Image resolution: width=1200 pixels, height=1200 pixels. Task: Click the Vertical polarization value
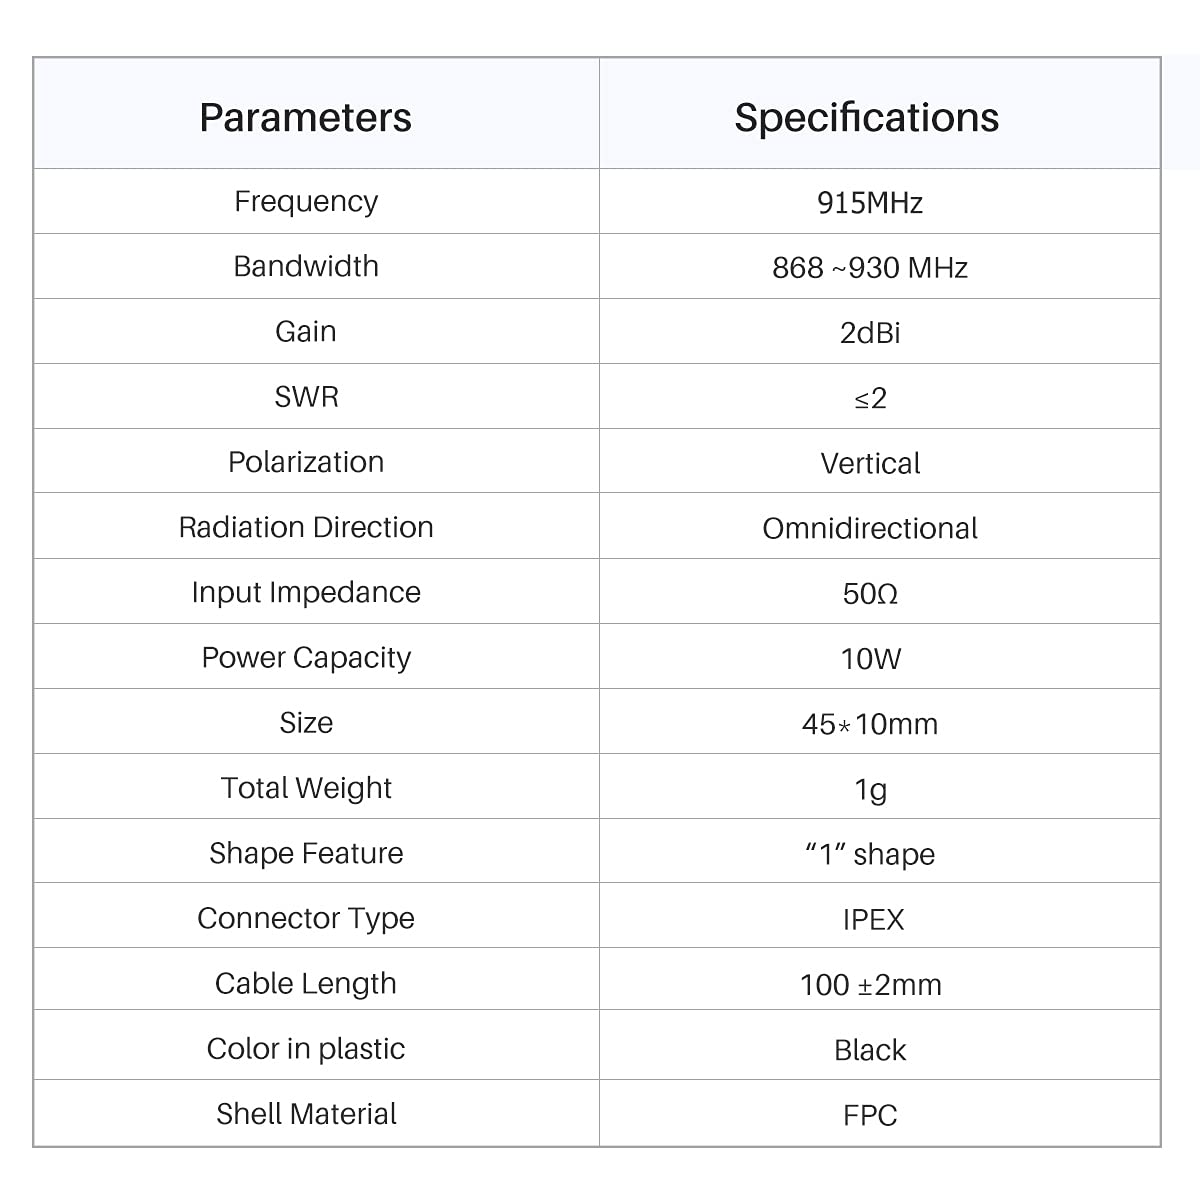[870, 463]
